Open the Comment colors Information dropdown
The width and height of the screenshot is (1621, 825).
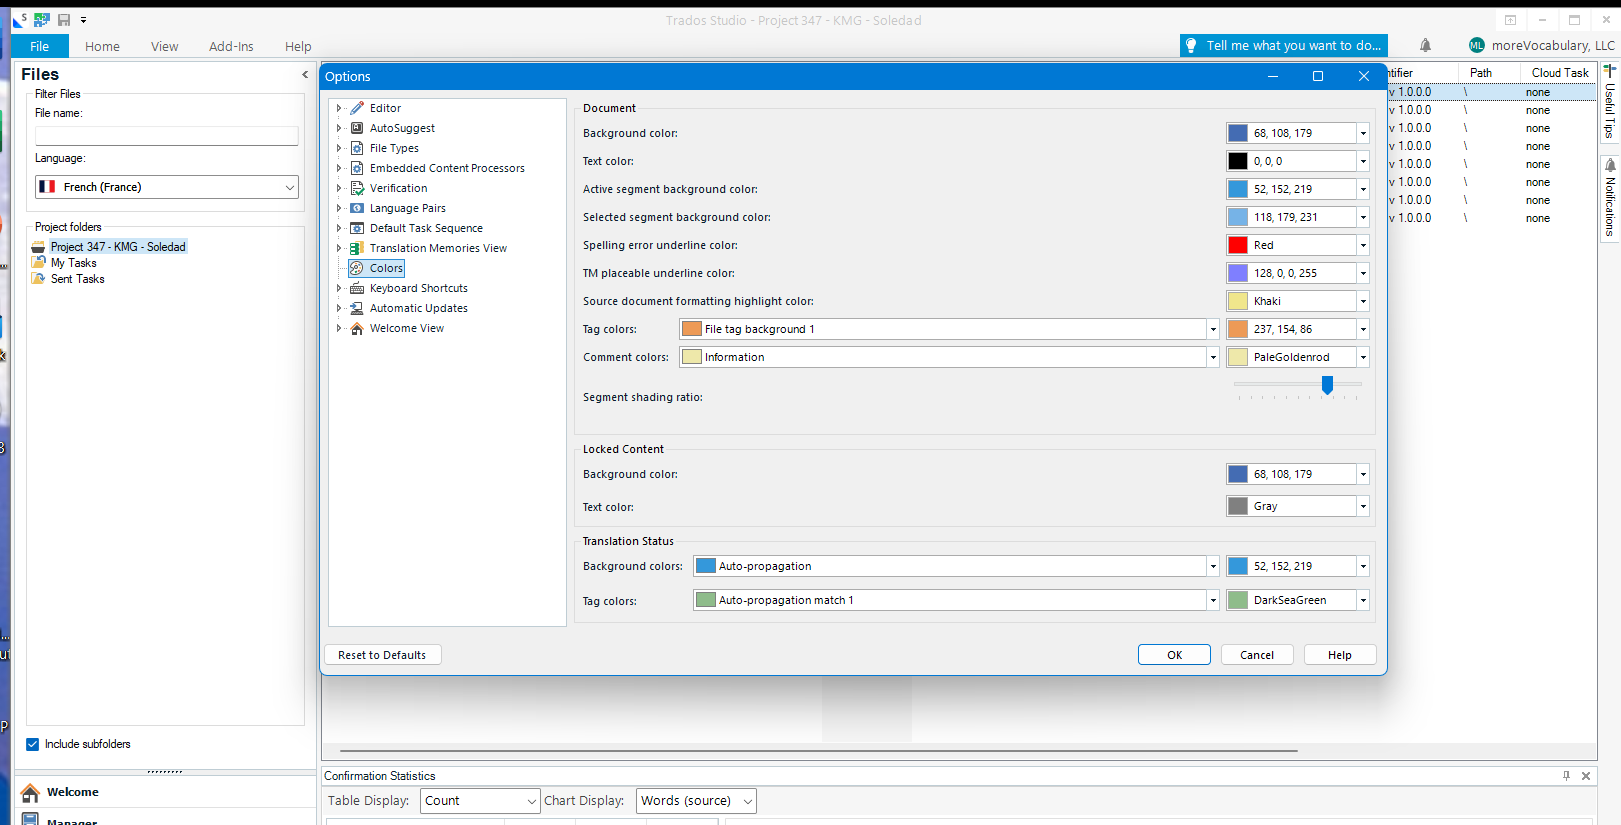(x=1212, y=357)
